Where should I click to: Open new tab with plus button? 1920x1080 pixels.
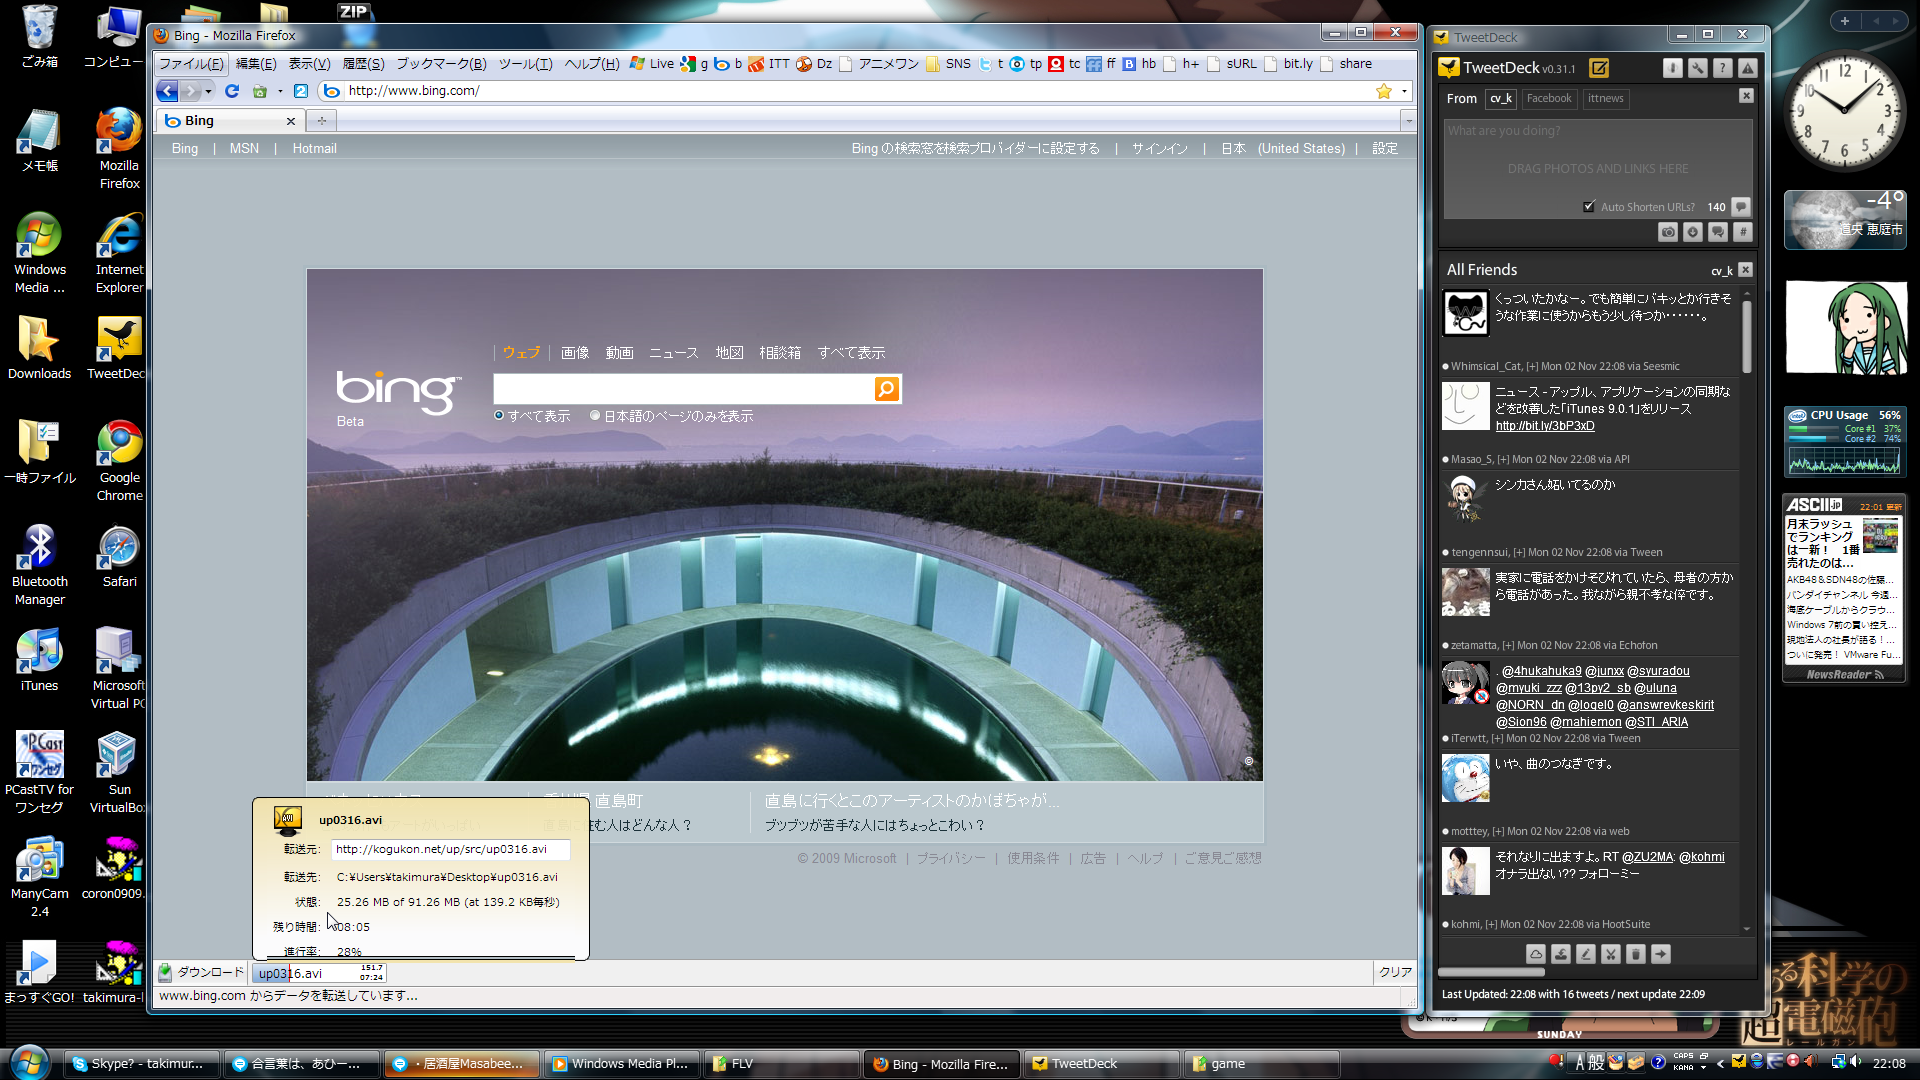(322, 121)
